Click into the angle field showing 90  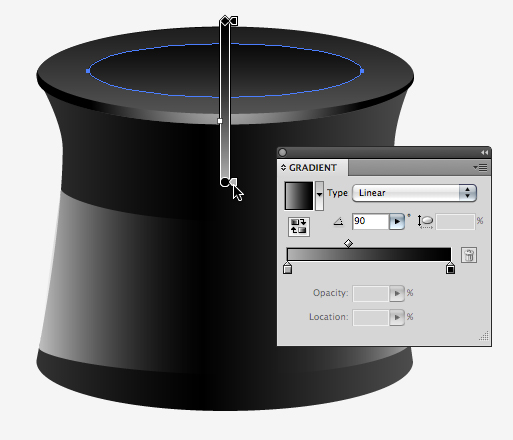[x=371, y=222]
